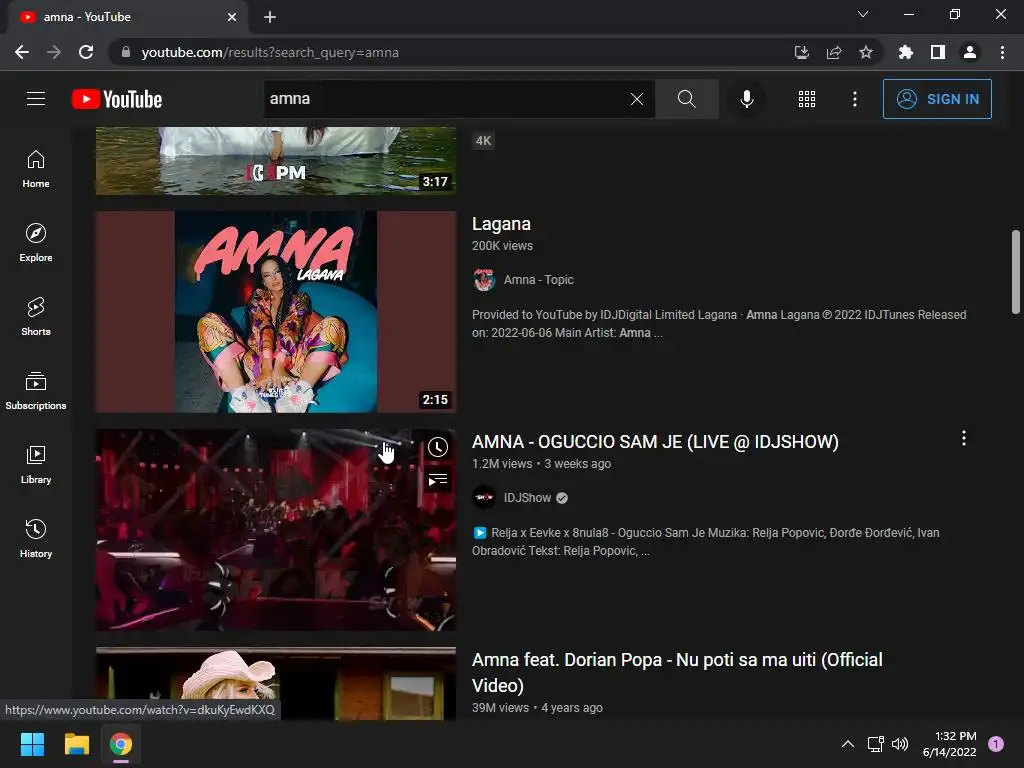Click the address bar URL
Screen dimensions: 1024x768
click(x=270, y=52)
